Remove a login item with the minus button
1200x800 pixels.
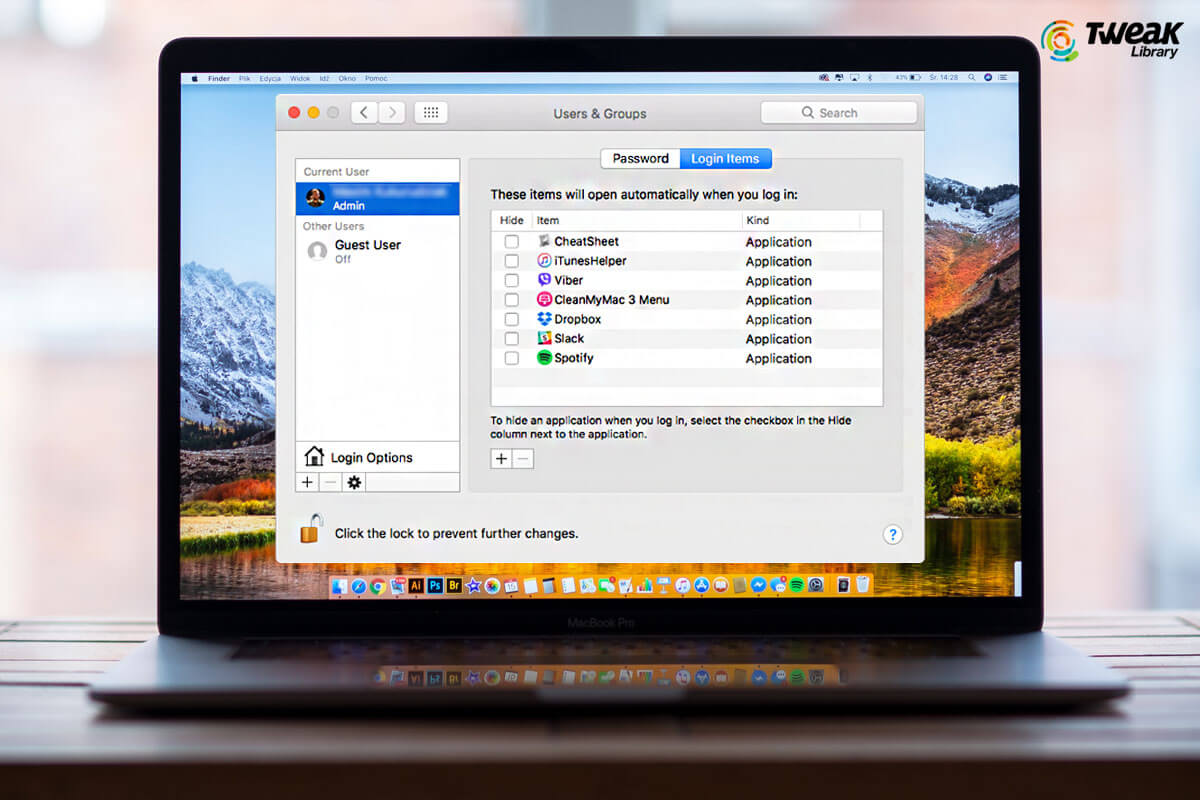(x=522, y=458)
